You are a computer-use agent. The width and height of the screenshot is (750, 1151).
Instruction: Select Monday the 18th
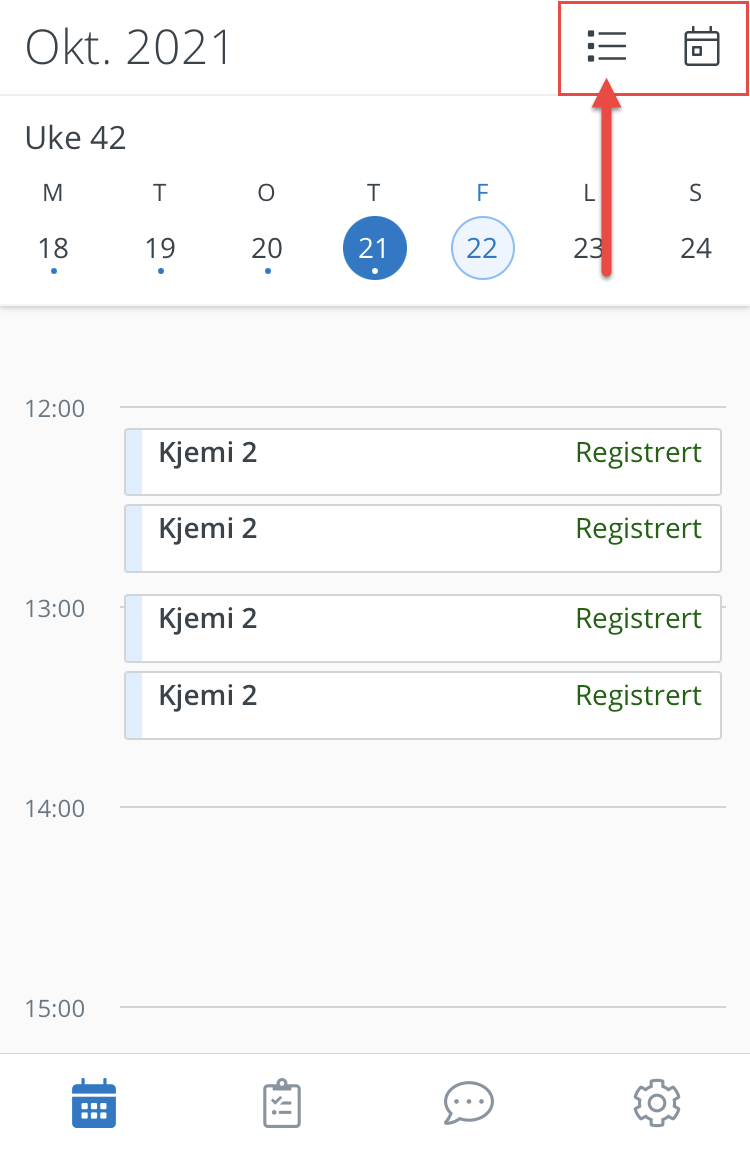click(x=54, y=248)
